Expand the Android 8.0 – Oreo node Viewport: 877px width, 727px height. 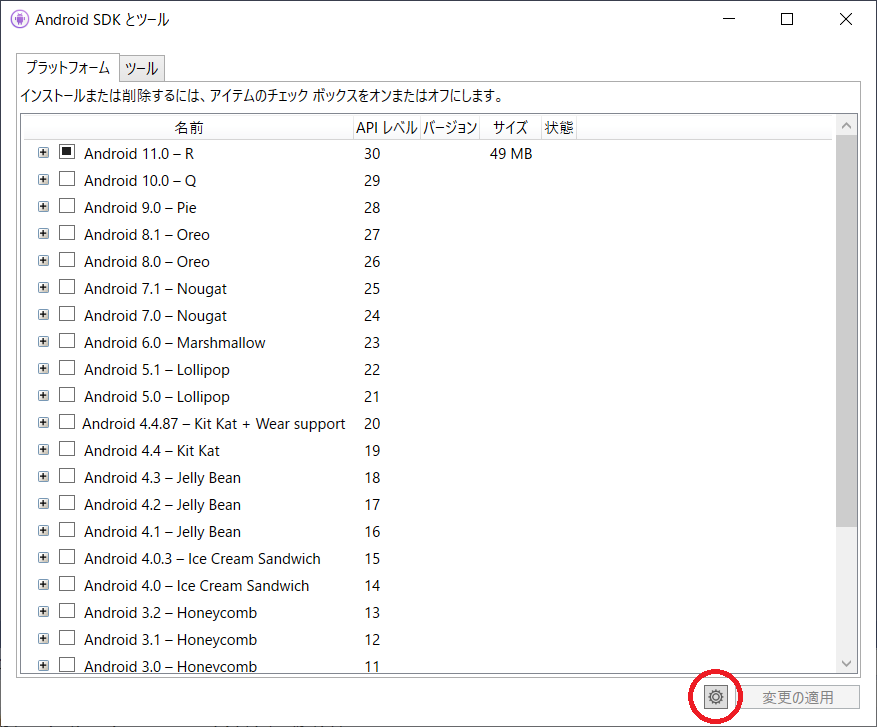pyautogui.click(x=43, y=260)
